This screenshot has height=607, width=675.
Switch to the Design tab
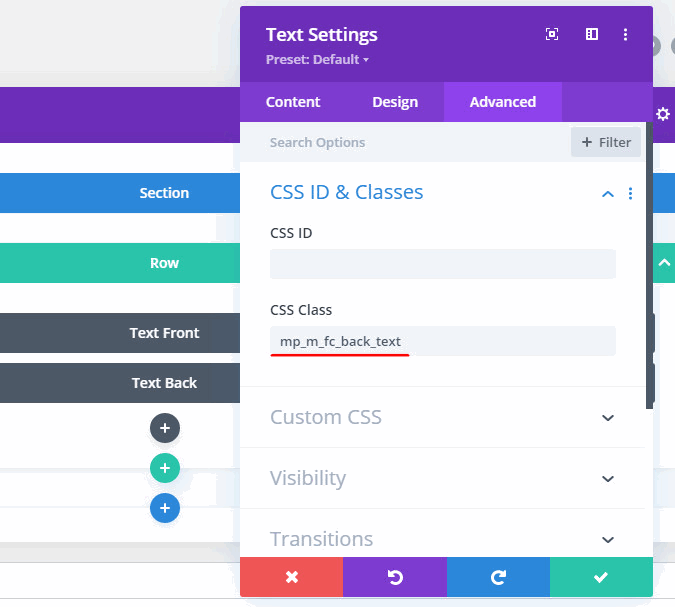tap(395, 102)
